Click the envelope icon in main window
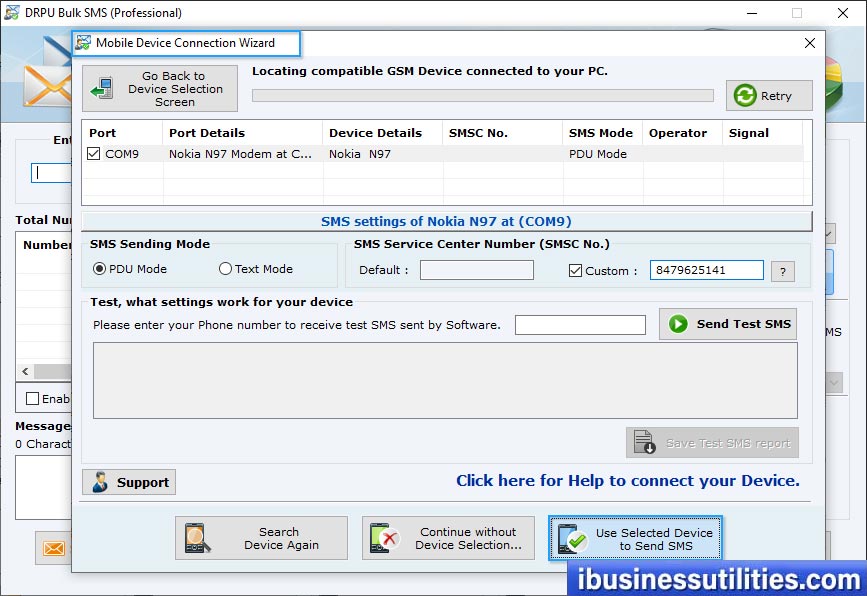 pos(54,548)
